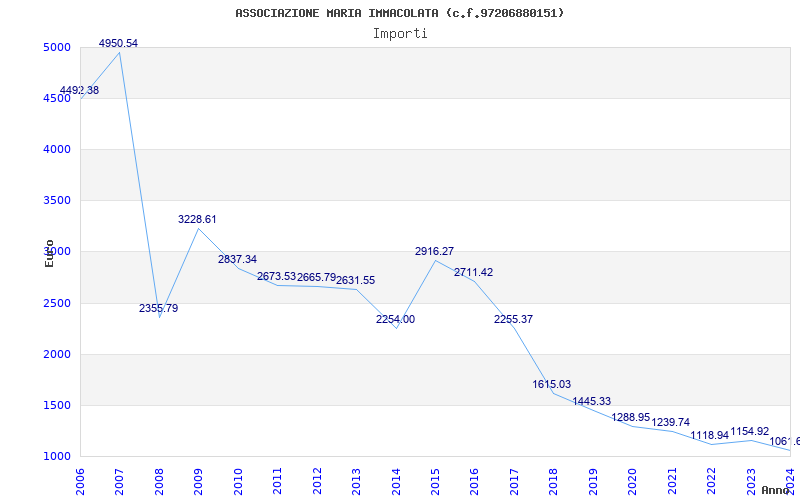Click x-axis year label 2015

[x=435, y=481]
